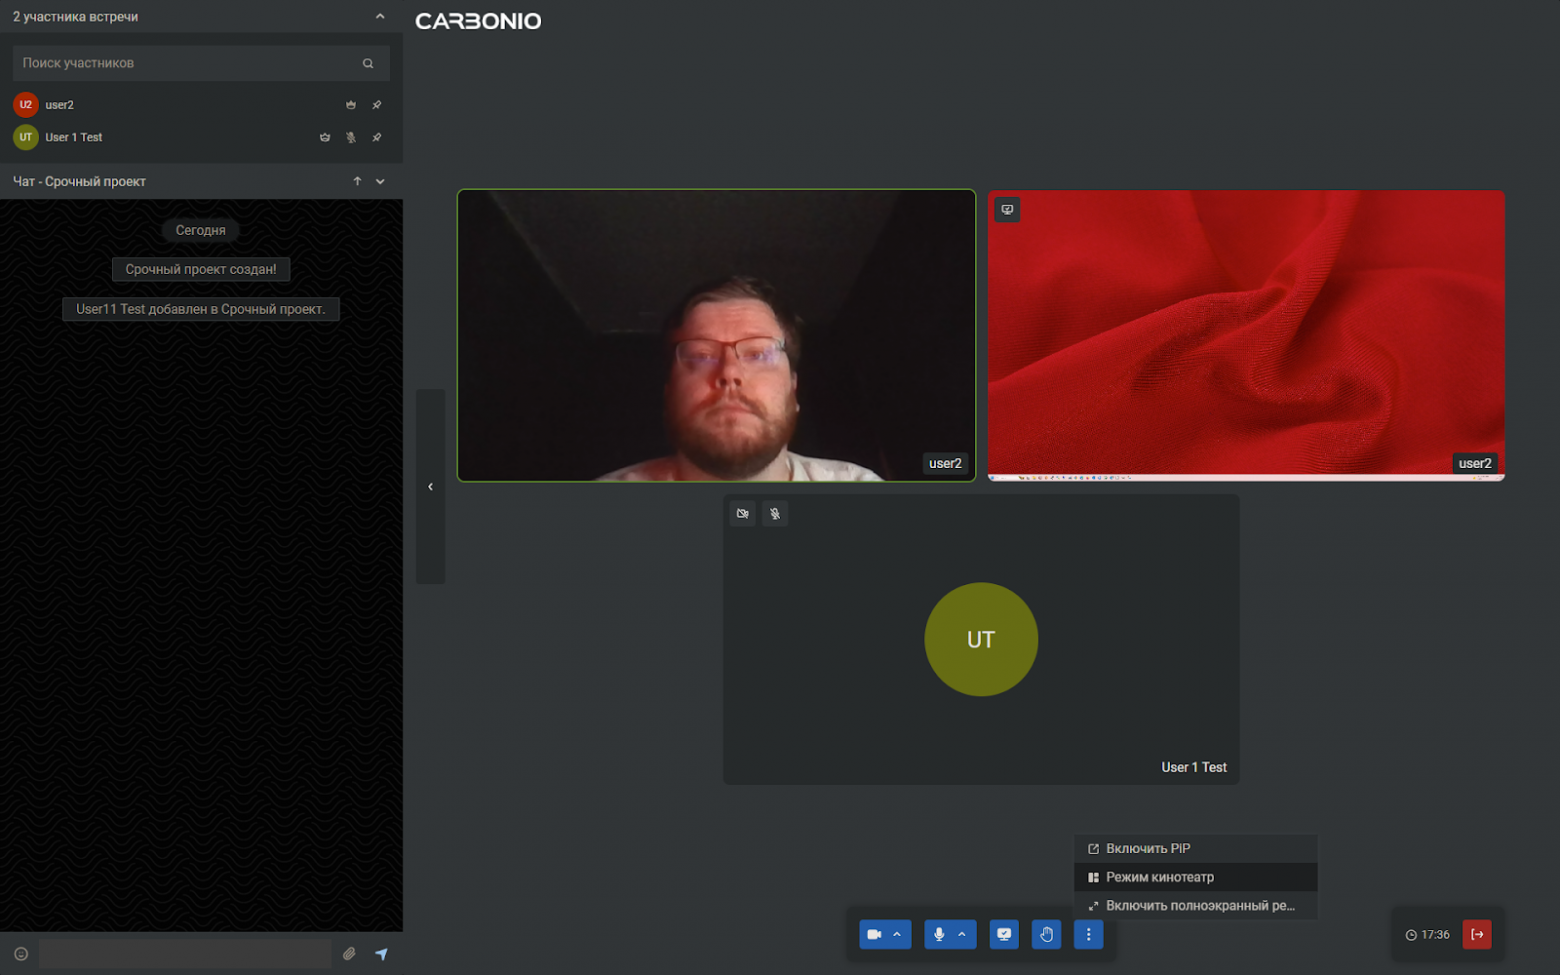This screenshot has width=1560, height=975.
Task: Collapse the participants list chevron
Action: [x=379, y=16]
